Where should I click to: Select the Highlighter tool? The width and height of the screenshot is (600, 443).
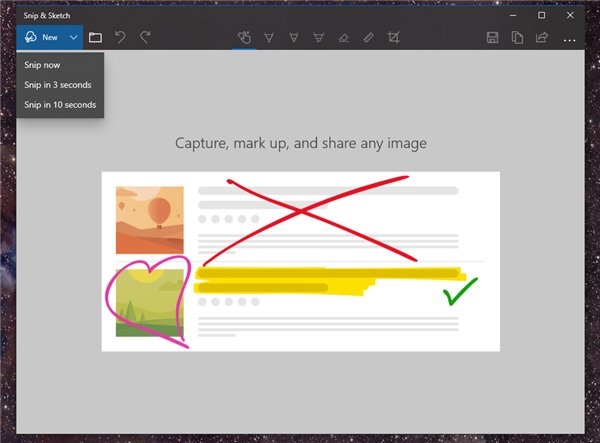pos(319,38)
